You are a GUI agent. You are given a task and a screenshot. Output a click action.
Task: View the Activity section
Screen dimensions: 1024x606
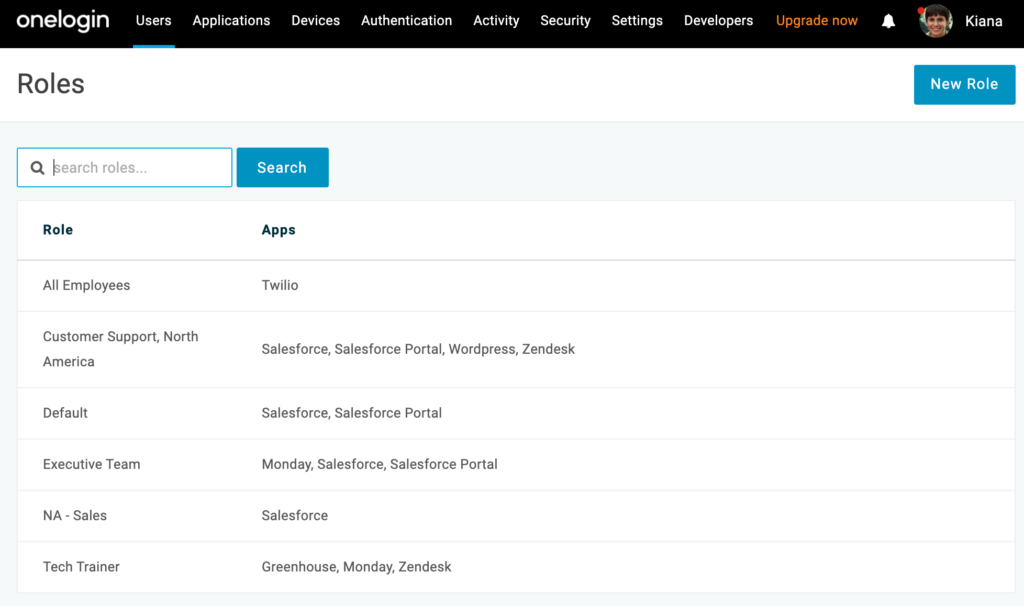pos(496,20)
